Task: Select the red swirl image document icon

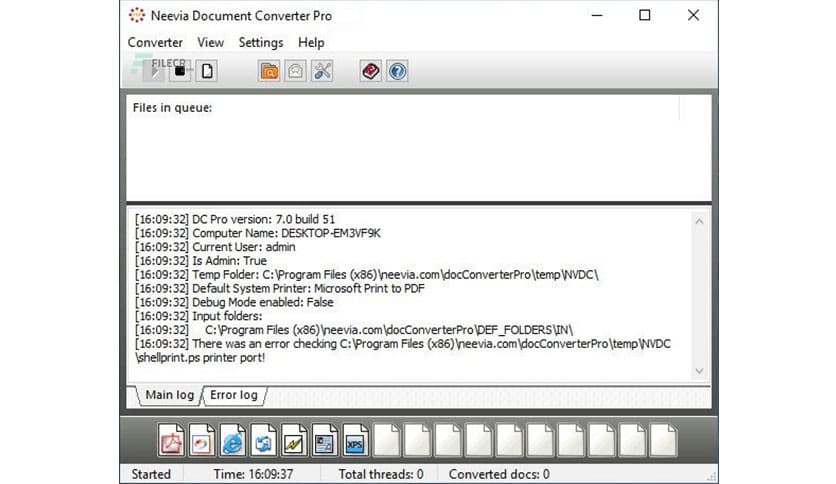Action: [x=202, y=440]
